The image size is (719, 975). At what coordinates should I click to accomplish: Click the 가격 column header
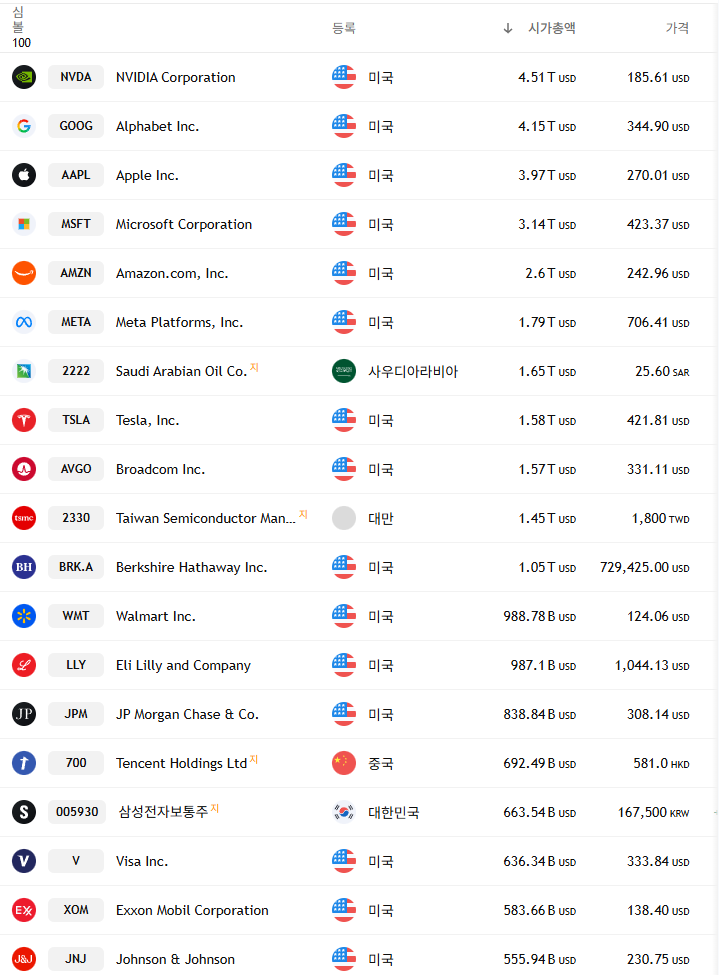(x=677, y=28)
